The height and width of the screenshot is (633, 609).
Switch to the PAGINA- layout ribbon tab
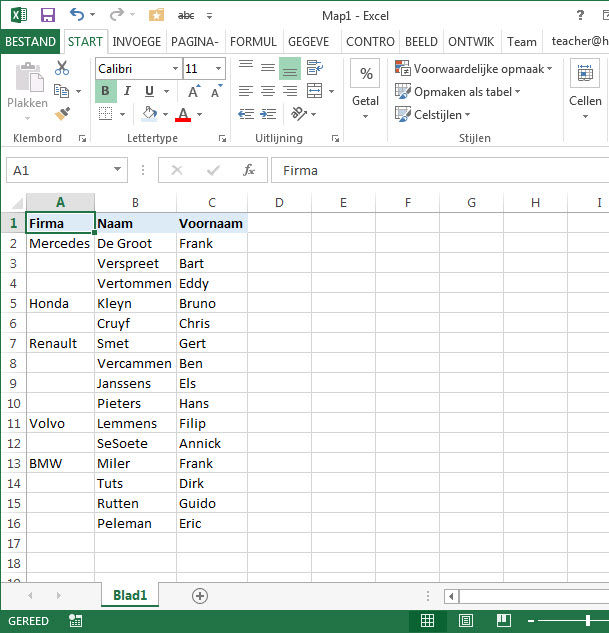click(x=195, y=41)
